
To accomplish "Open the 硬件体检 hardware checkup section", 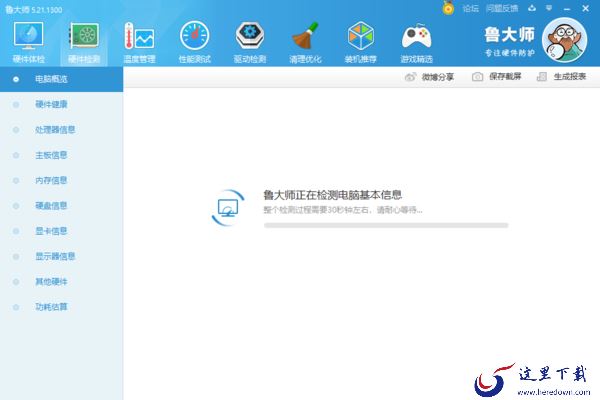I will tap(28, 42).
